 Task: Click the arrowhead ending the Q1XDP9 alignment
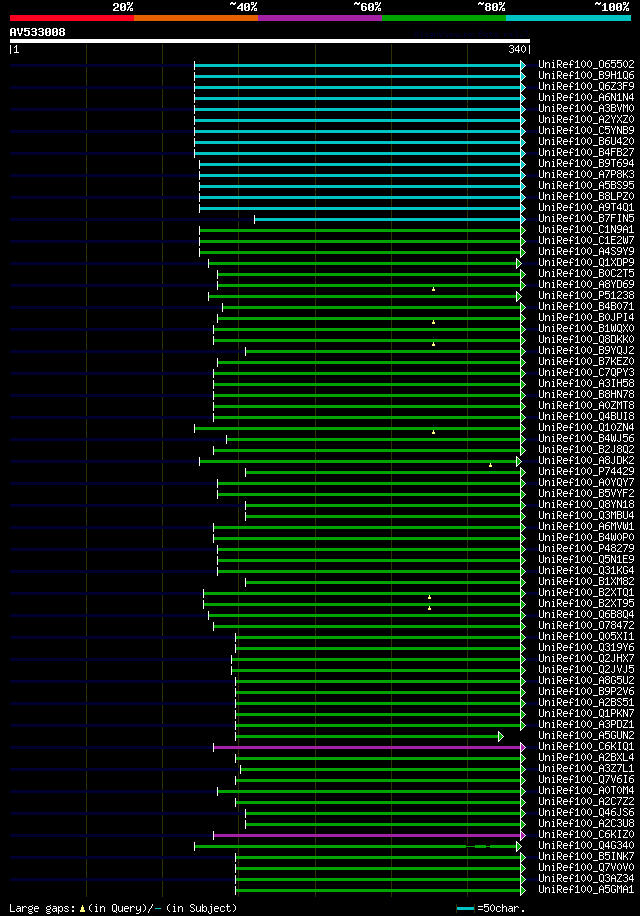click(519, 263)
